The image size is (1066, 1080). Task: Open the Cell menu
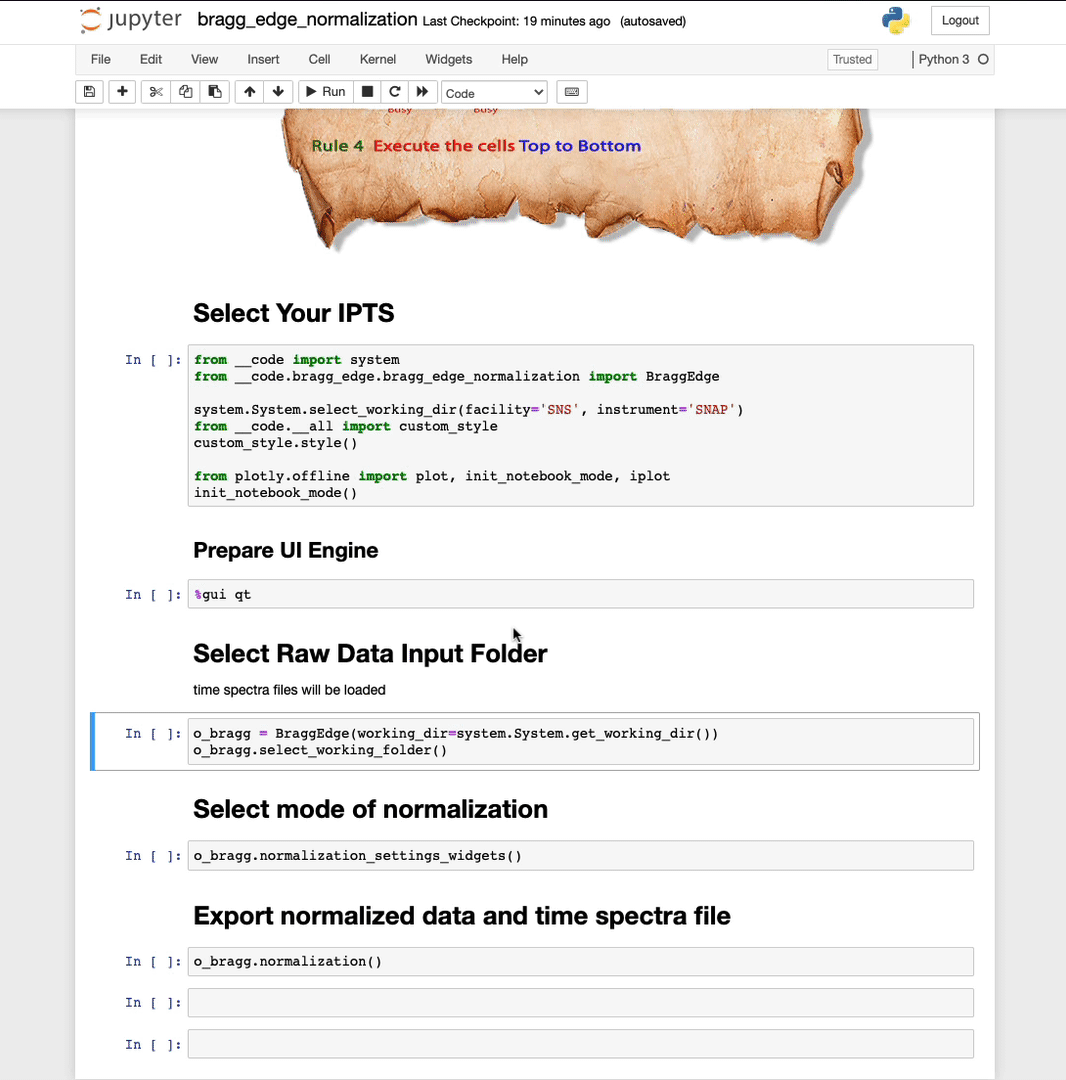click(x=319, y=59)
